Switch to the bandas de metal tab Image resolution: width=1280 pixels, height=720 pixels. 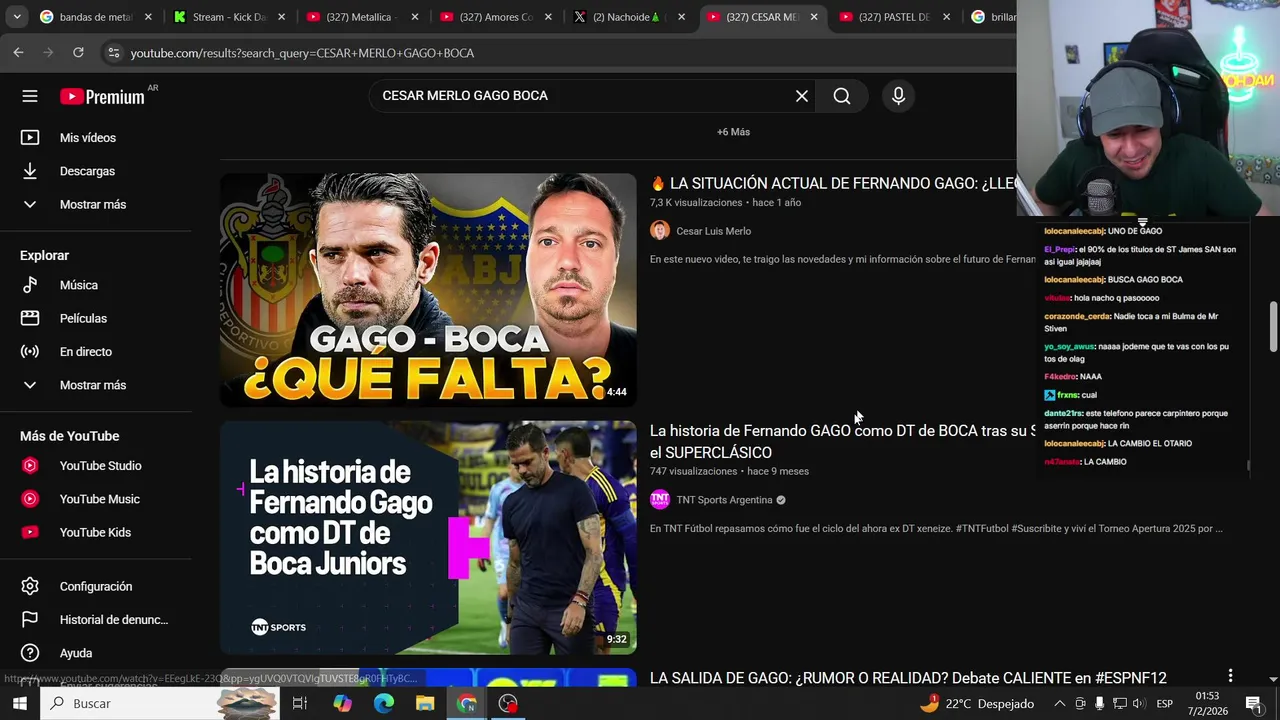[93, 17]
